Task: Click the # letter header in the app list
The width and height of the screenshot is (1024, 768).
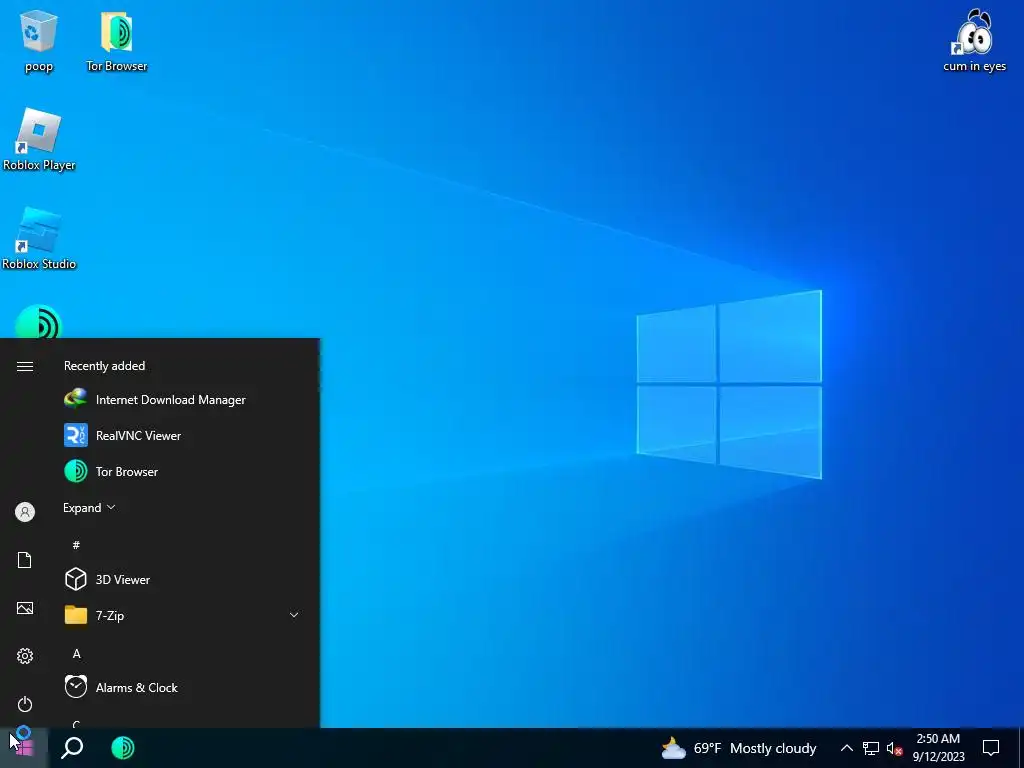Action: 76,545
